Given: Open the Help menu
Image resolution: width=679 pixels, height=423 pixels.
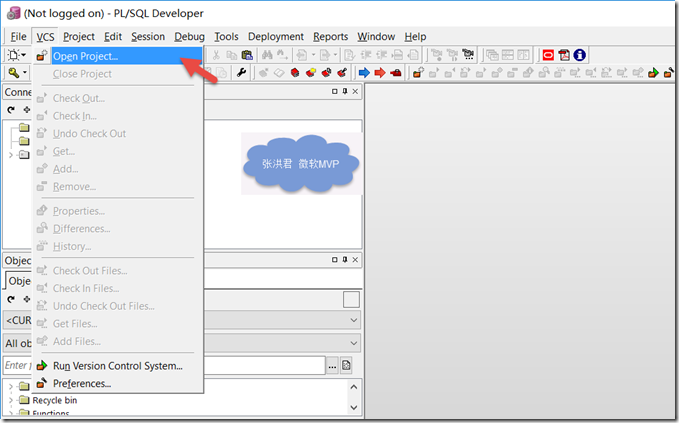Looking at the screenshot, I should pyautogui.click(x=415, y=36).
